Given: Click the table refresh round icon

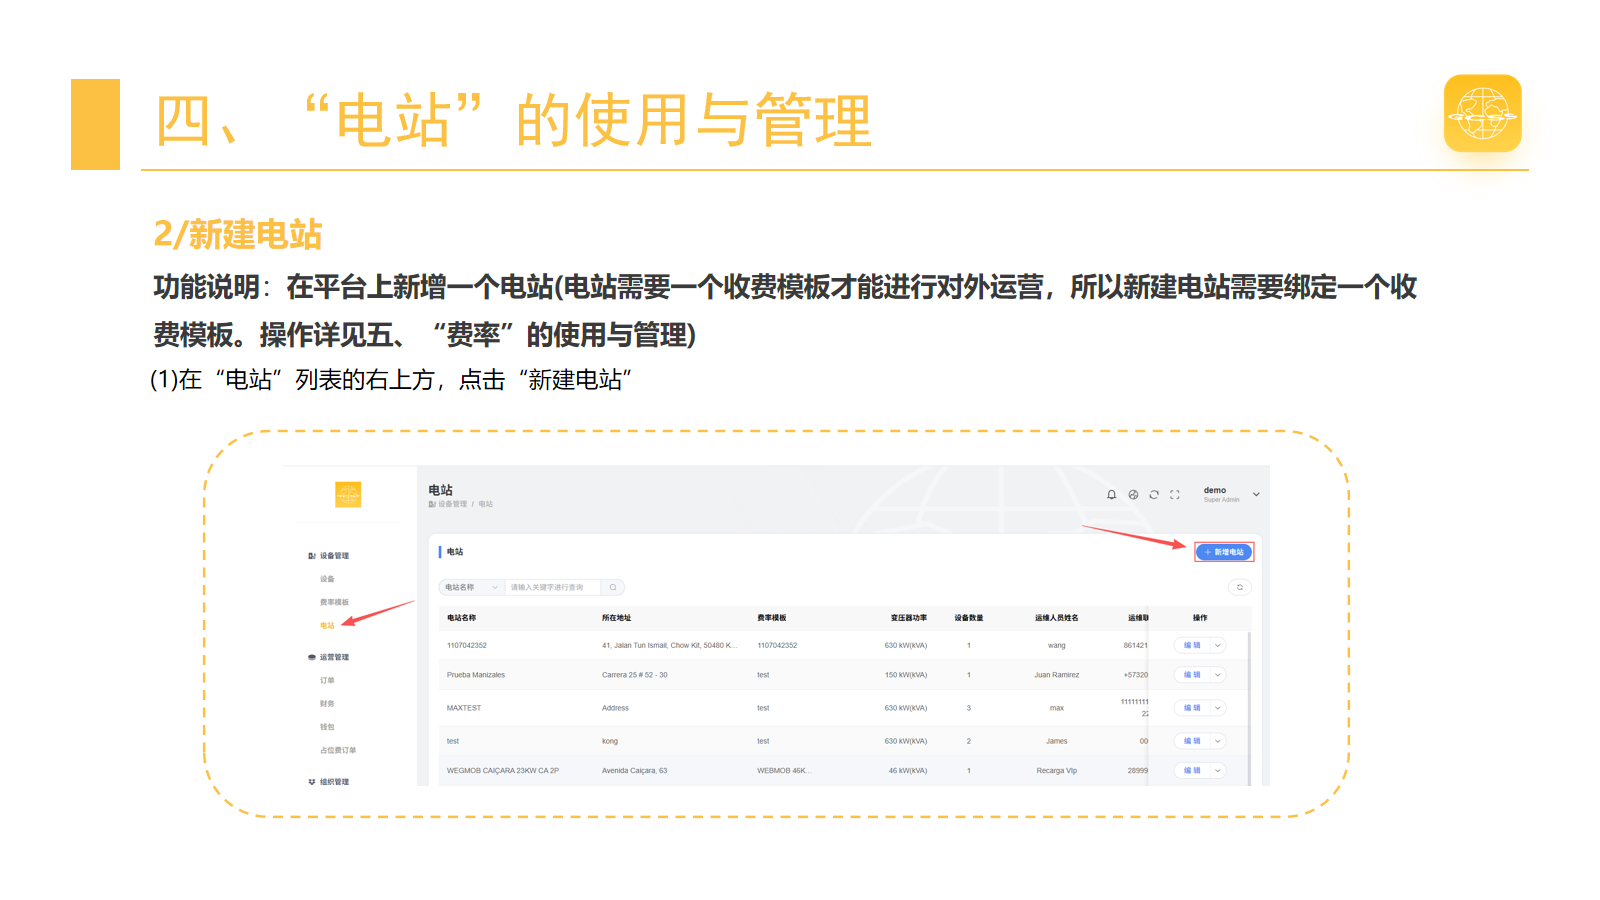Looking at the screenshot, I should pos(1240,588).
